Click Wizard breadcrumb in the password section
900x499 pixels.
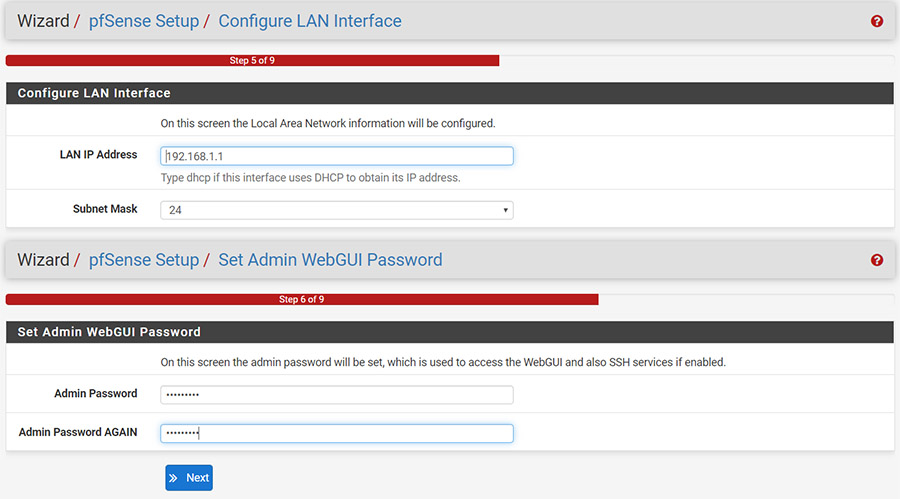(x=43, y=260)
